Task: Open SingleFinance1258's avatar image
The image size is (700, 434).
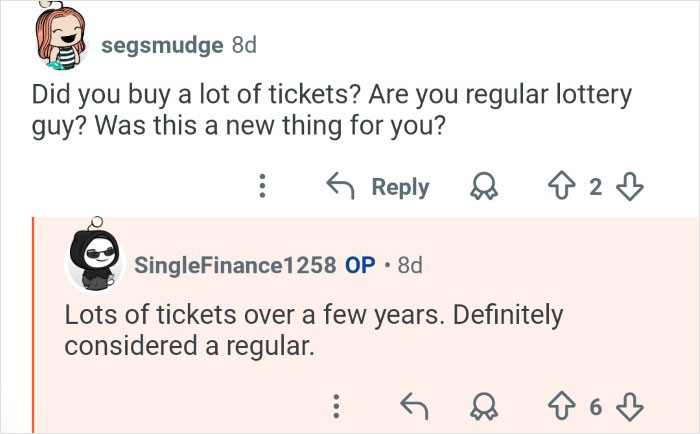Action: tap(95, 262)
